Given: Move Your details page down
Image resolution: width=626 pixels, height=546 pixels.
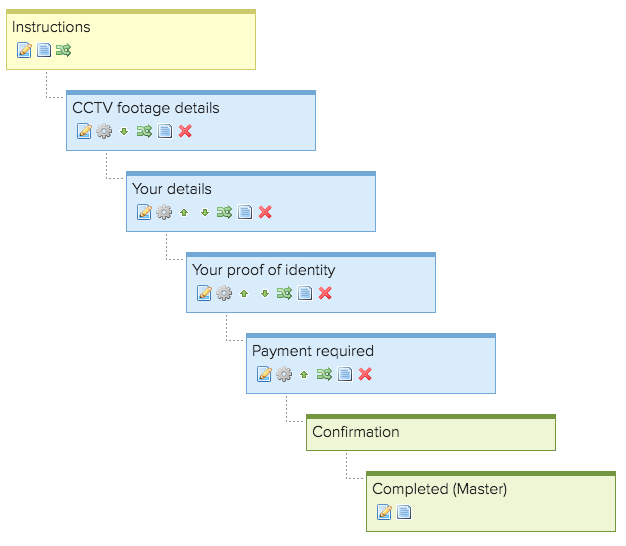Looking at the screenshot, I should [x=204, y=212].
